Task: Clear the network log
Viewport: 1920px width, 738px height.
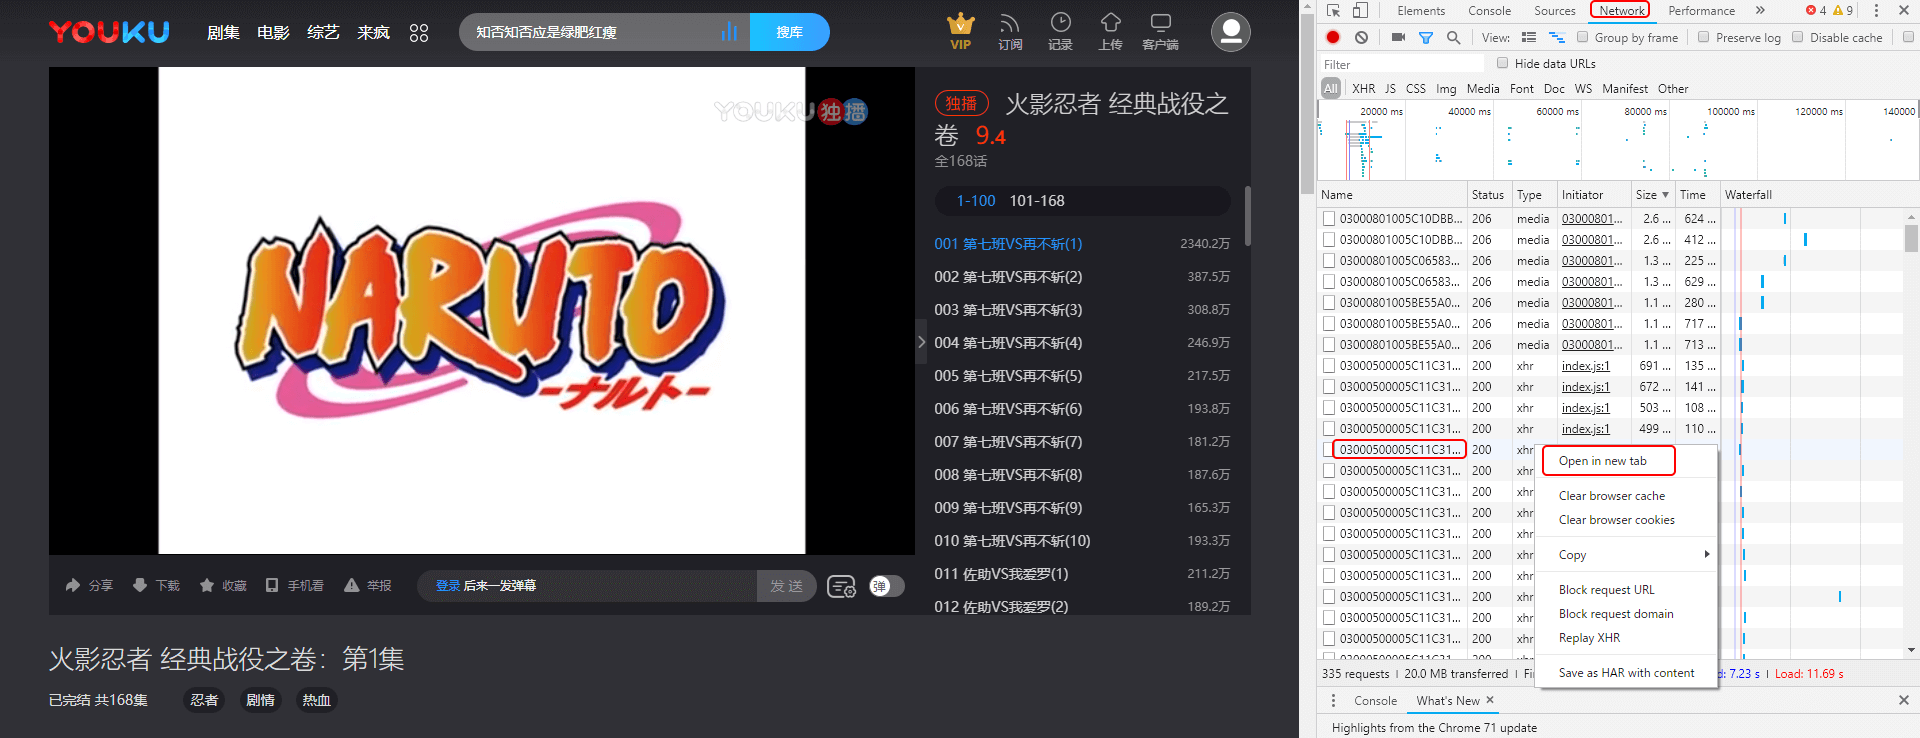Action: point(1361,37)
